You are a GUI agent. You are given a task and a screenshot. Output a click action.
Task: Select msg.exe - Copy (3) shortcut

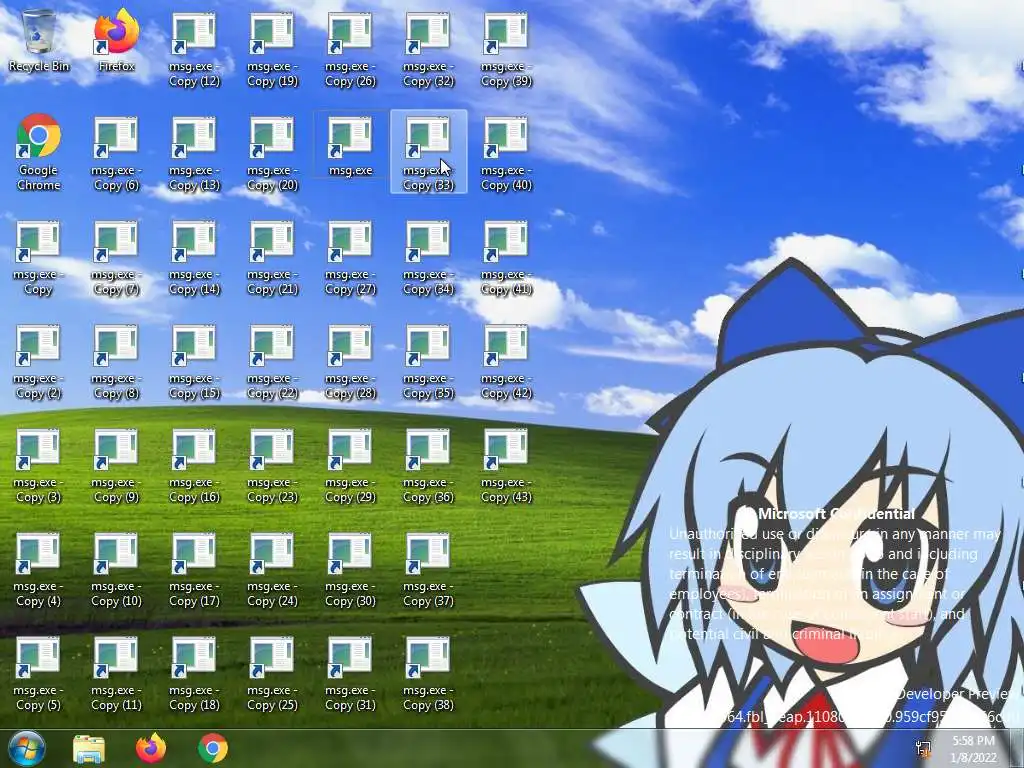[x=39, y=465]
